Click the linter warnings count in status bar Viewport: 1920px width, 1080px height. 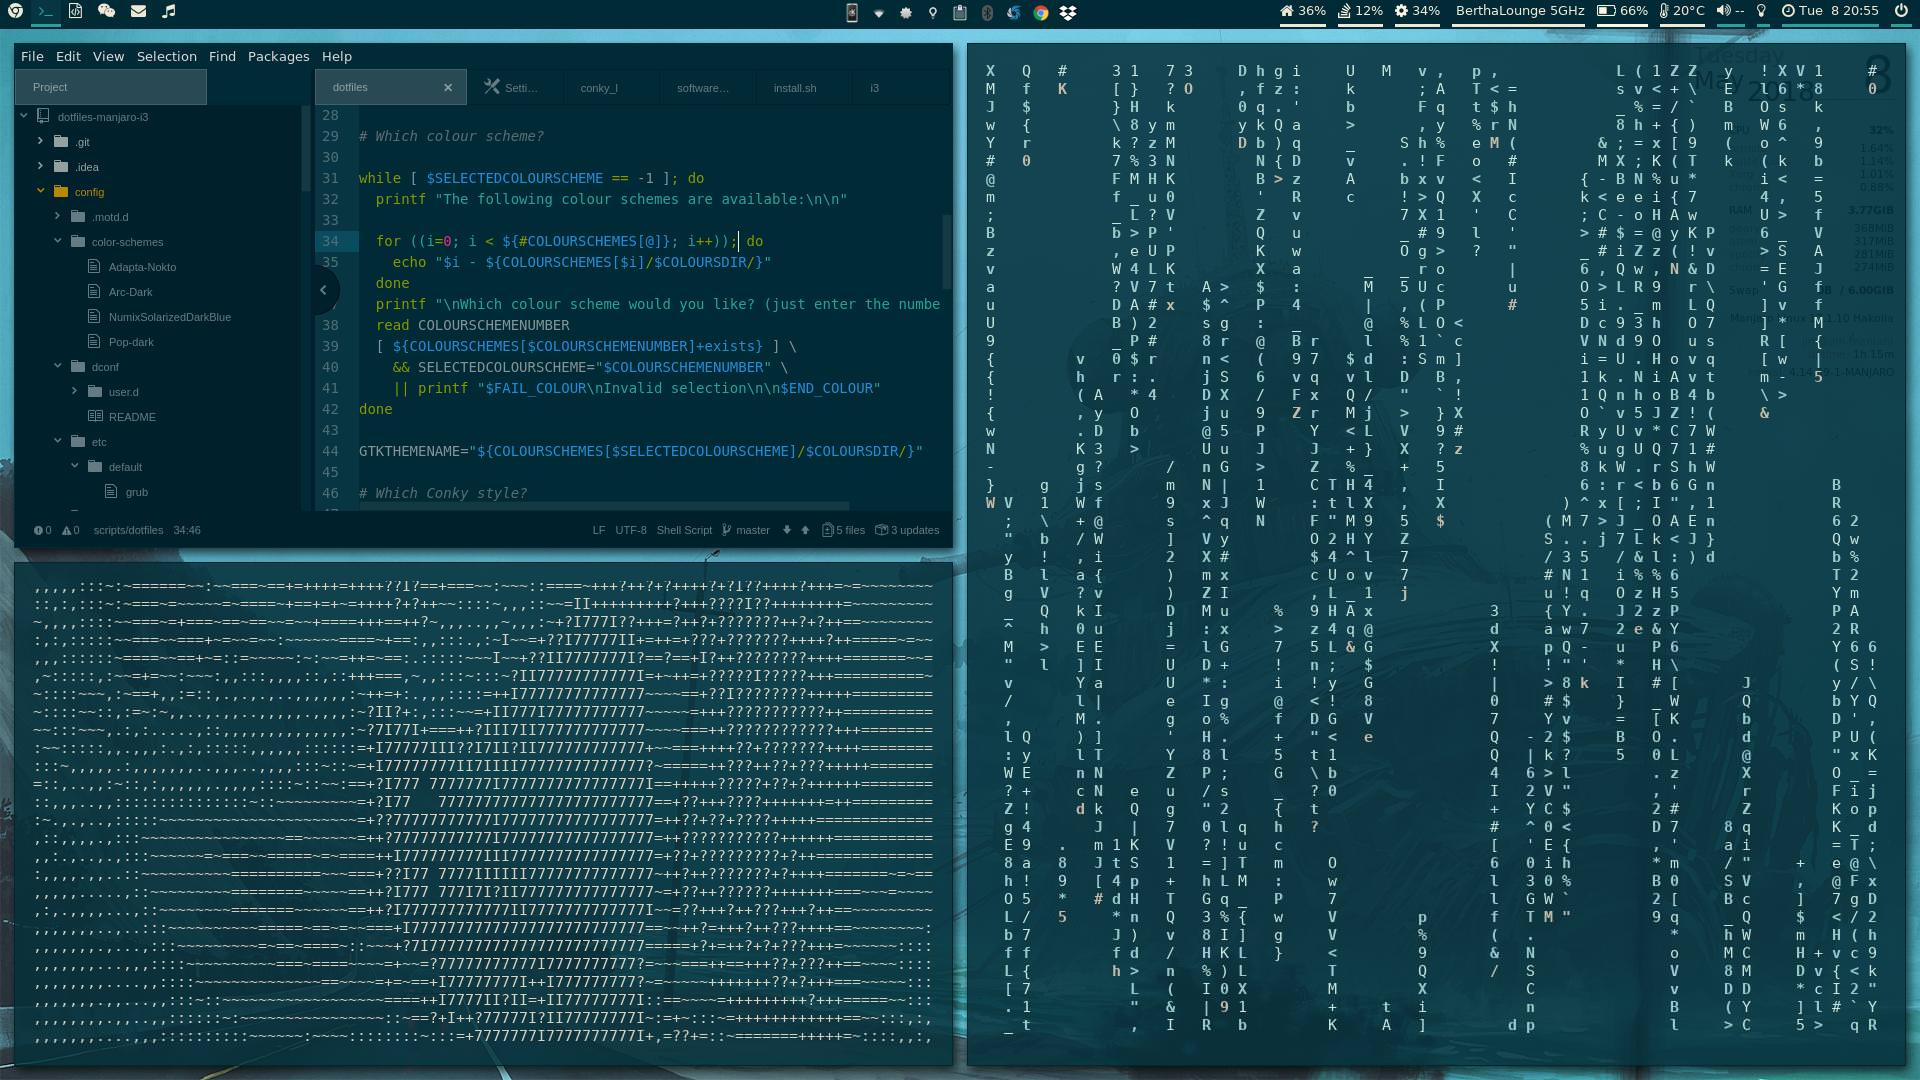coord(71,530)
